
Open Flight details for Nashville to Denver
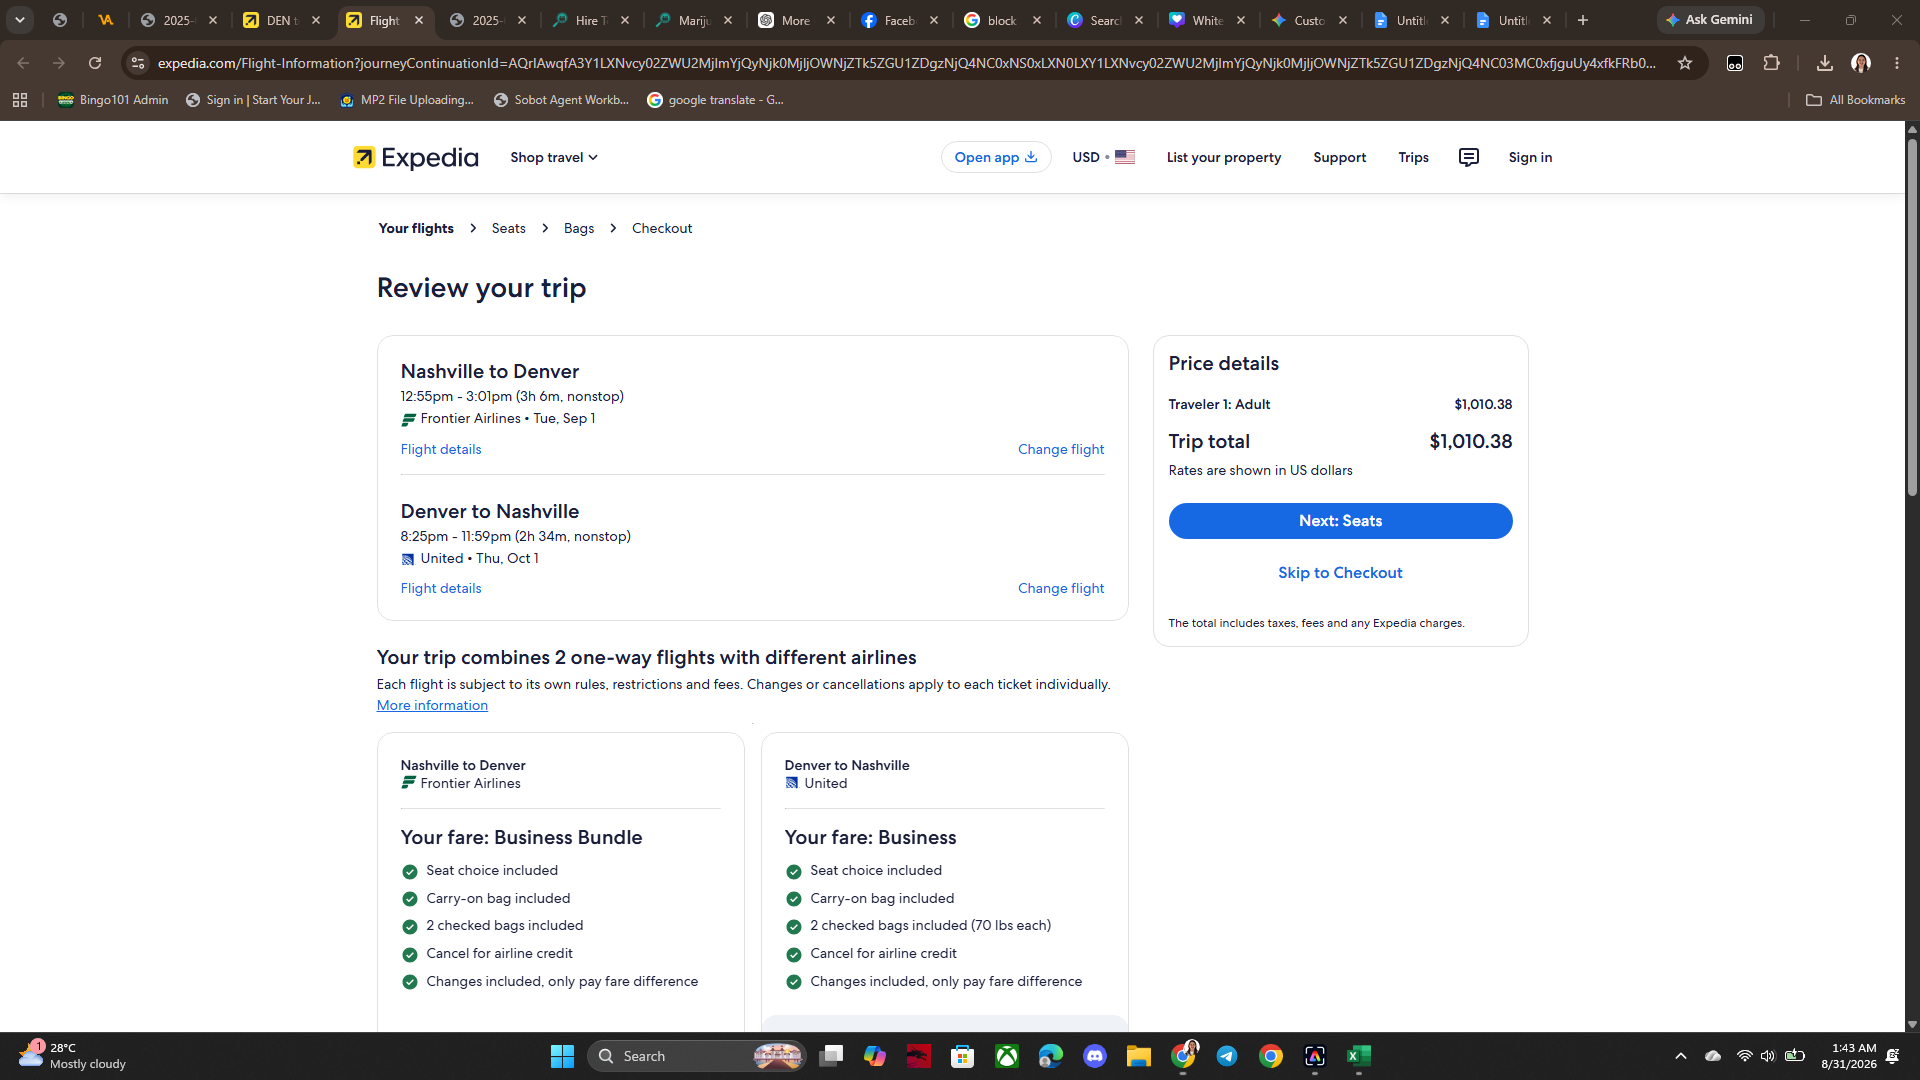(x=441, y=449)
